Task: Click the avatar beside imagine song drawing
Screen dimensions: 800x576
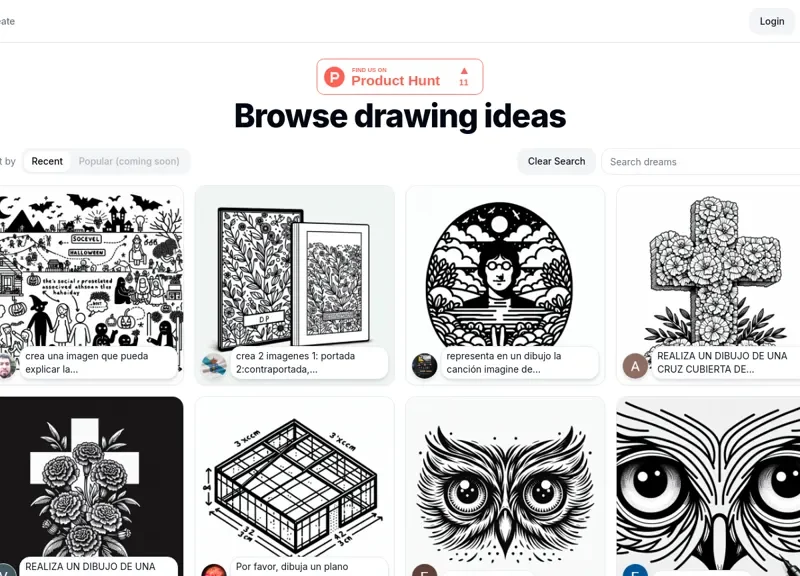Action: pyautogui.click(x=424, y=366)
